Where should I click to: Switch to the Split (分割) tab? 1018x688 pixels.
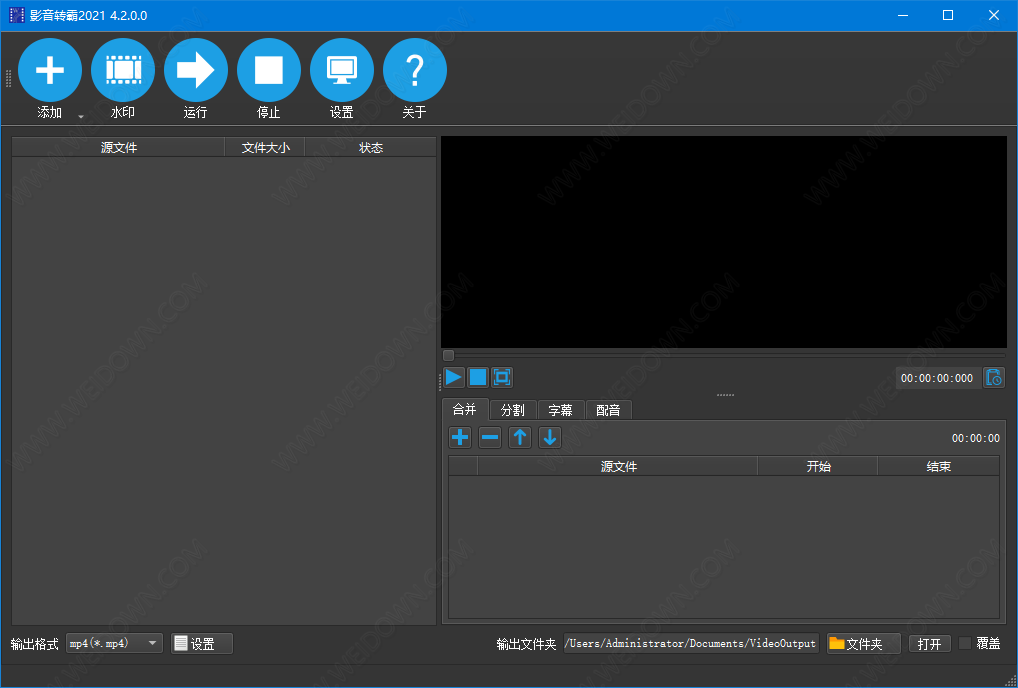512,410
